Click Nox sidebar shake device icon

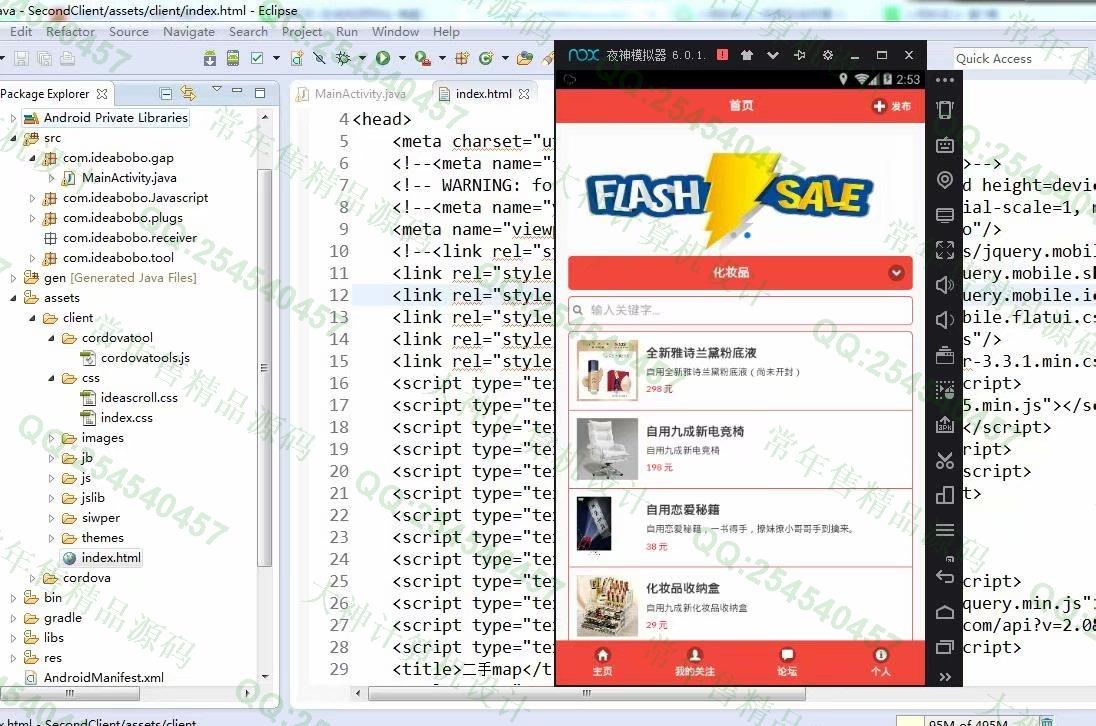click(x=944, y=110)
